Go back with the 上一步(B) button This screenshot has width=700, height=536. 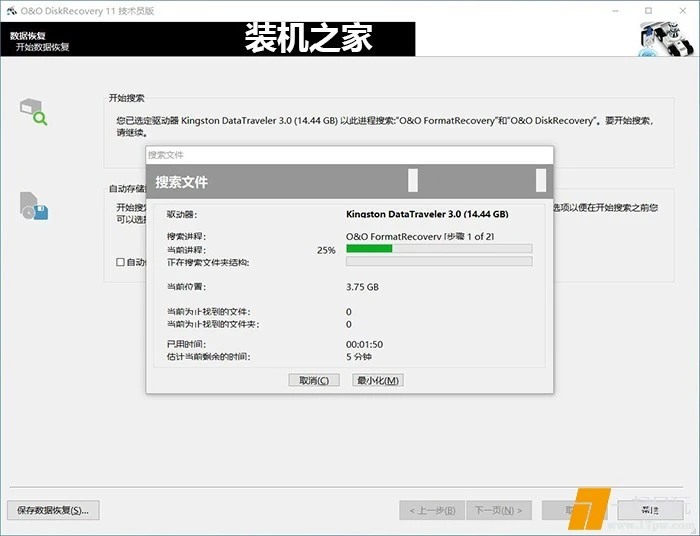tap(431, 510)
